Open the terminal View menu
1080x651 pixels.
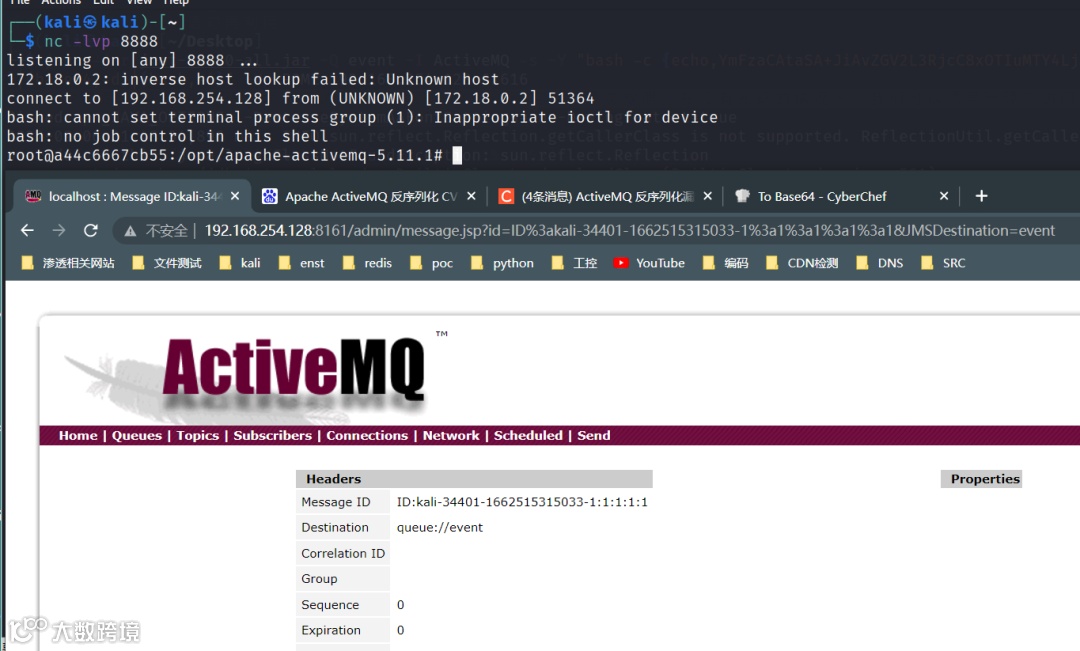click(138, 2)
